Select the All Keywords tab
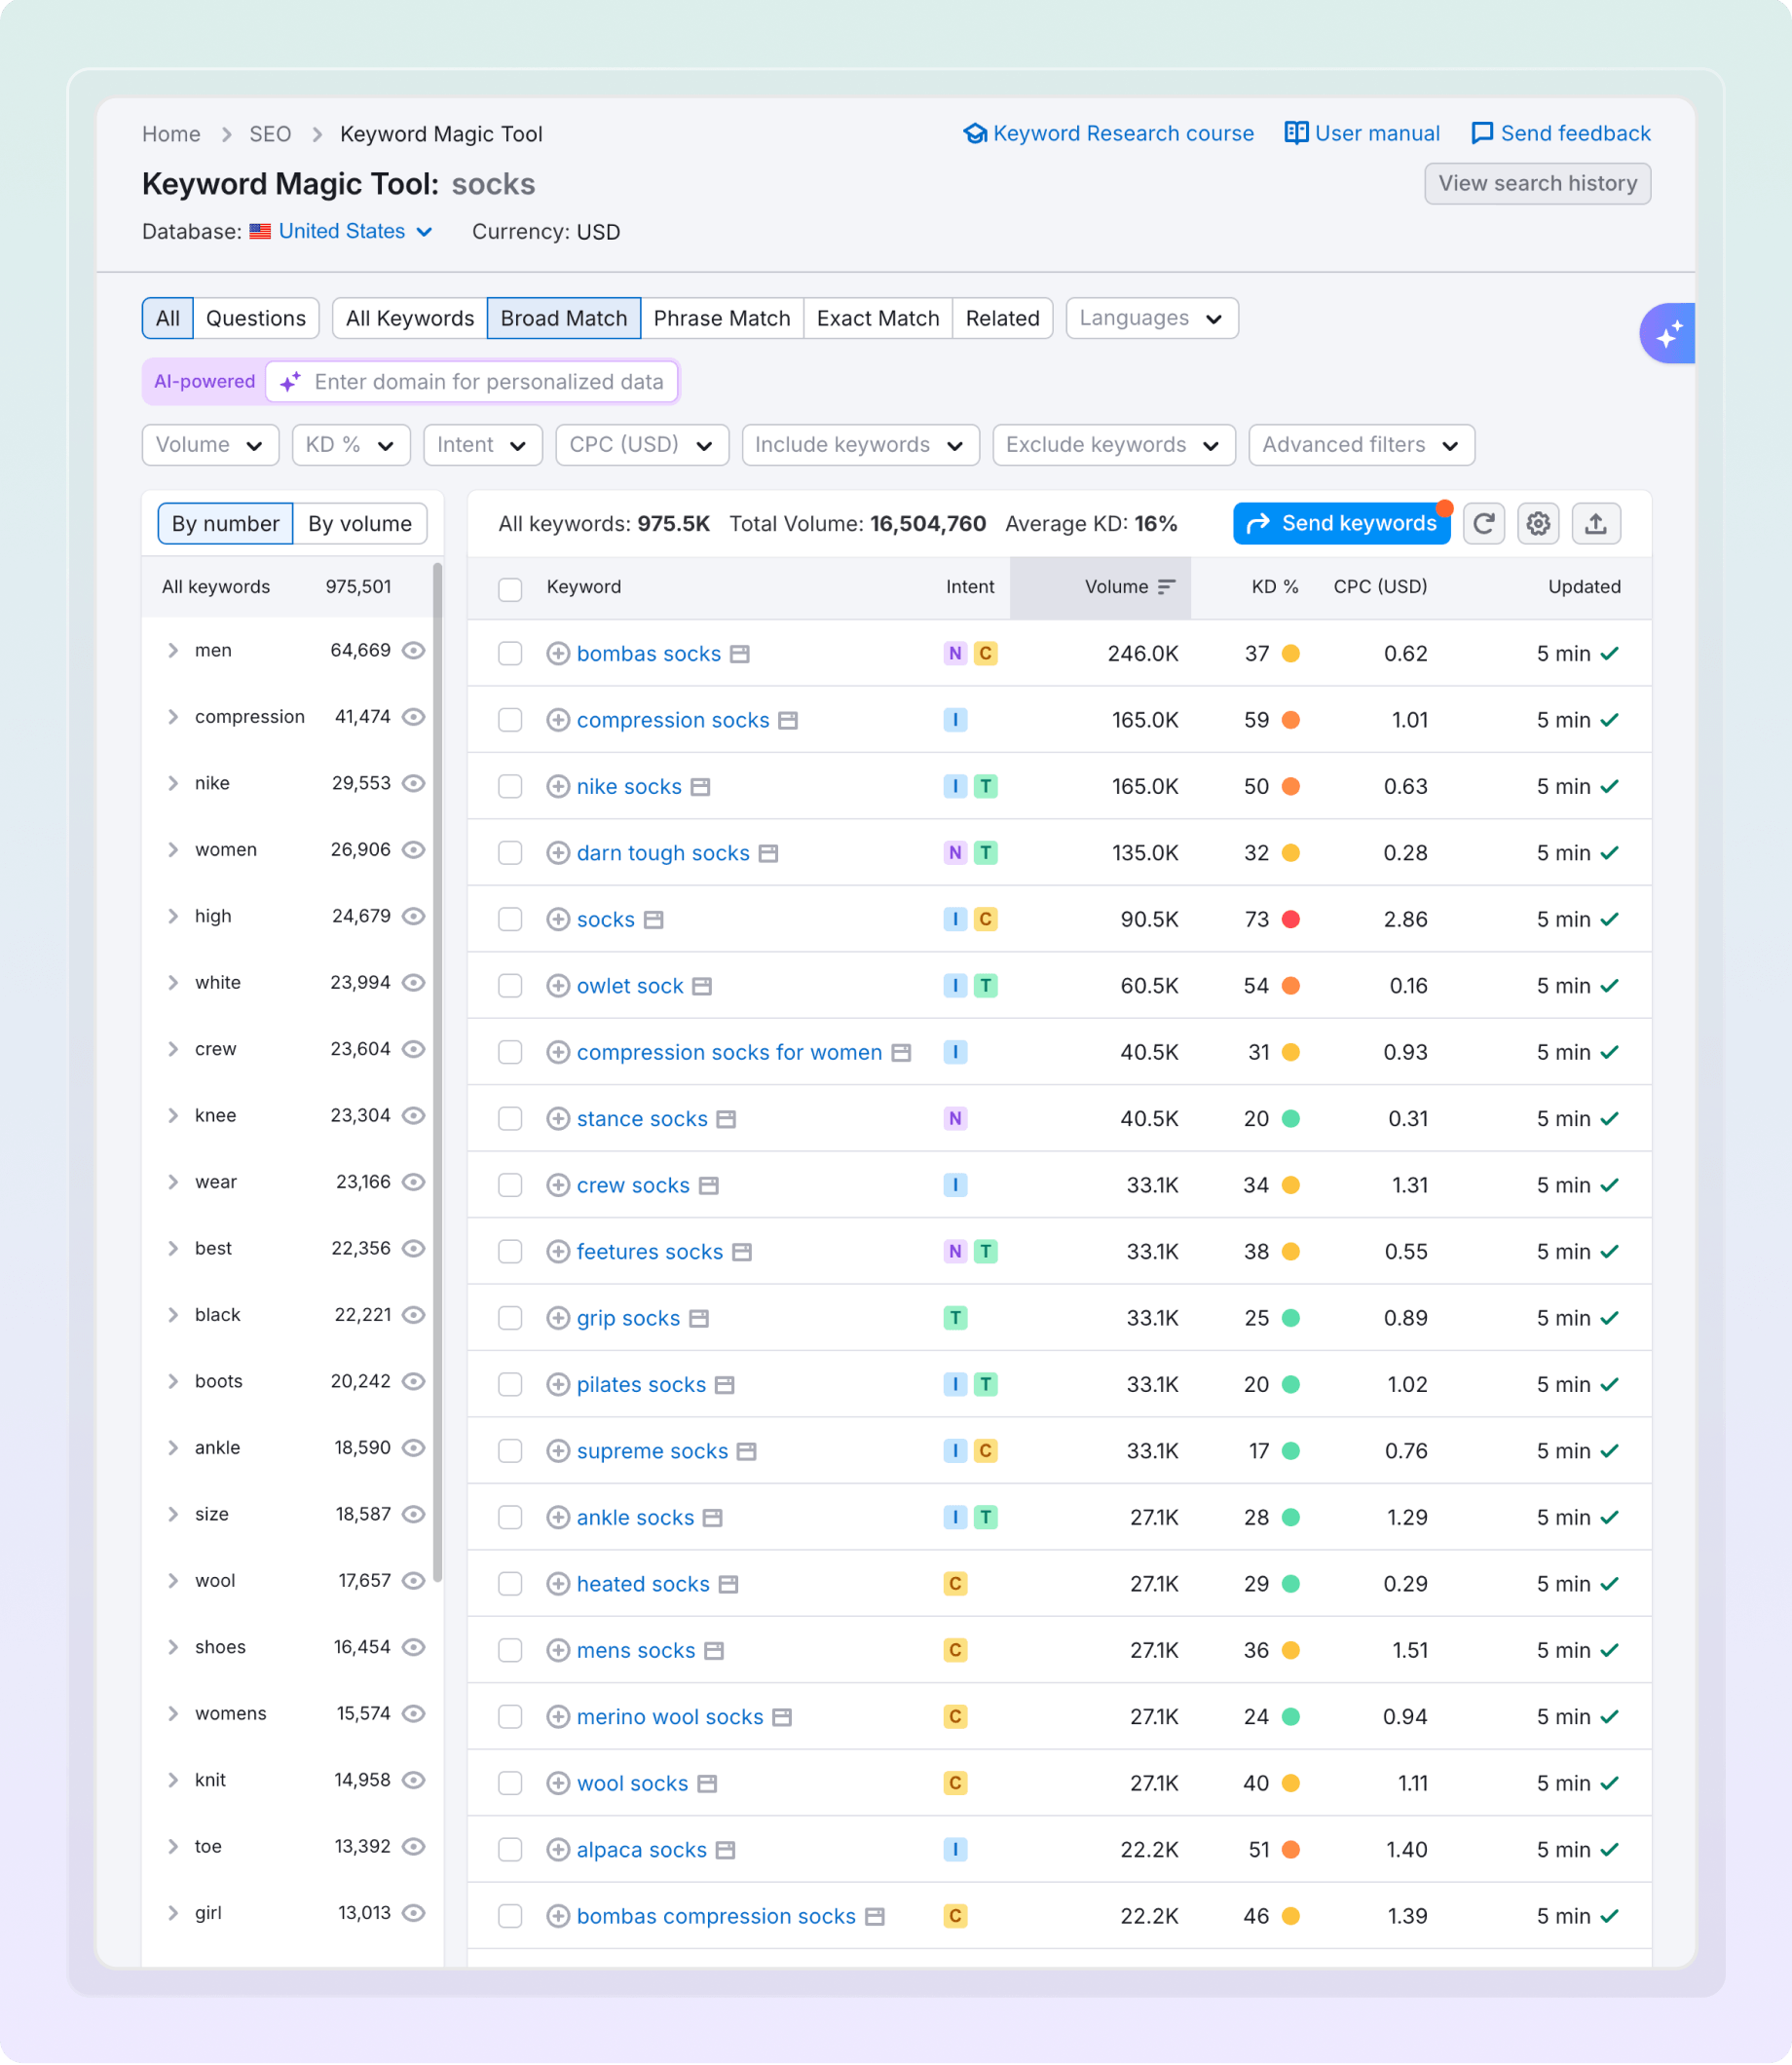The image size is (1792, 2065). tap(410, 318)
